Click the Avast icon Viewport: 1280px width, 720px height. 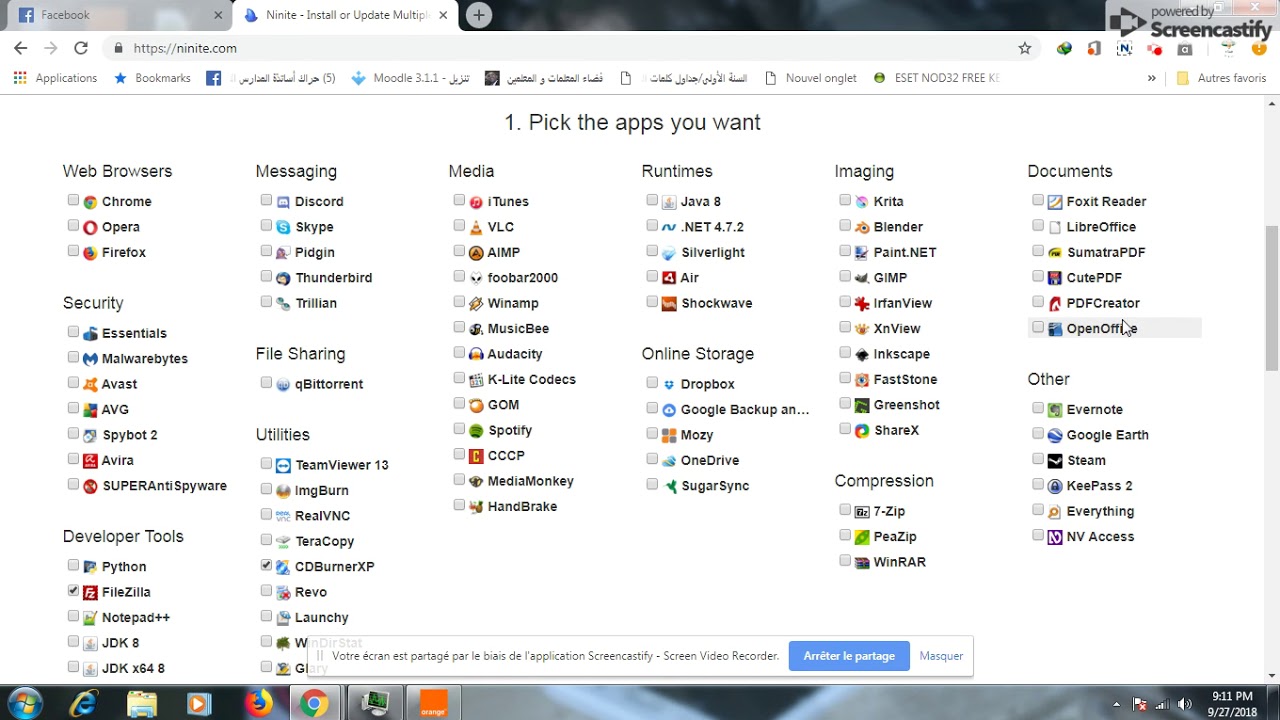pos(90,384)
